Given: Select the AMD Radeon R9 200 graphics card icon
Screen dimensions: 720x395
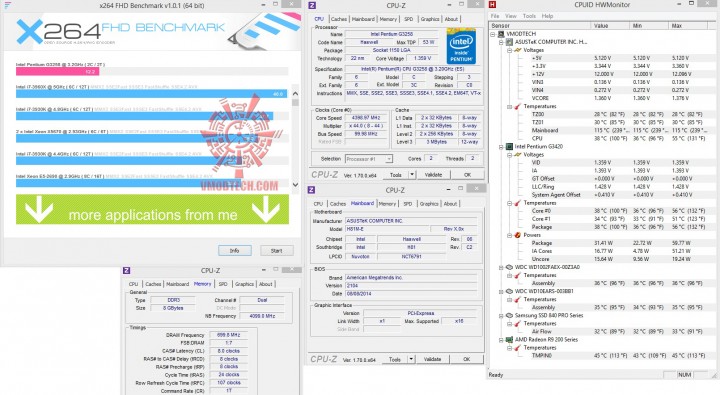Looking at the screenshot, I should coord(509,340).
